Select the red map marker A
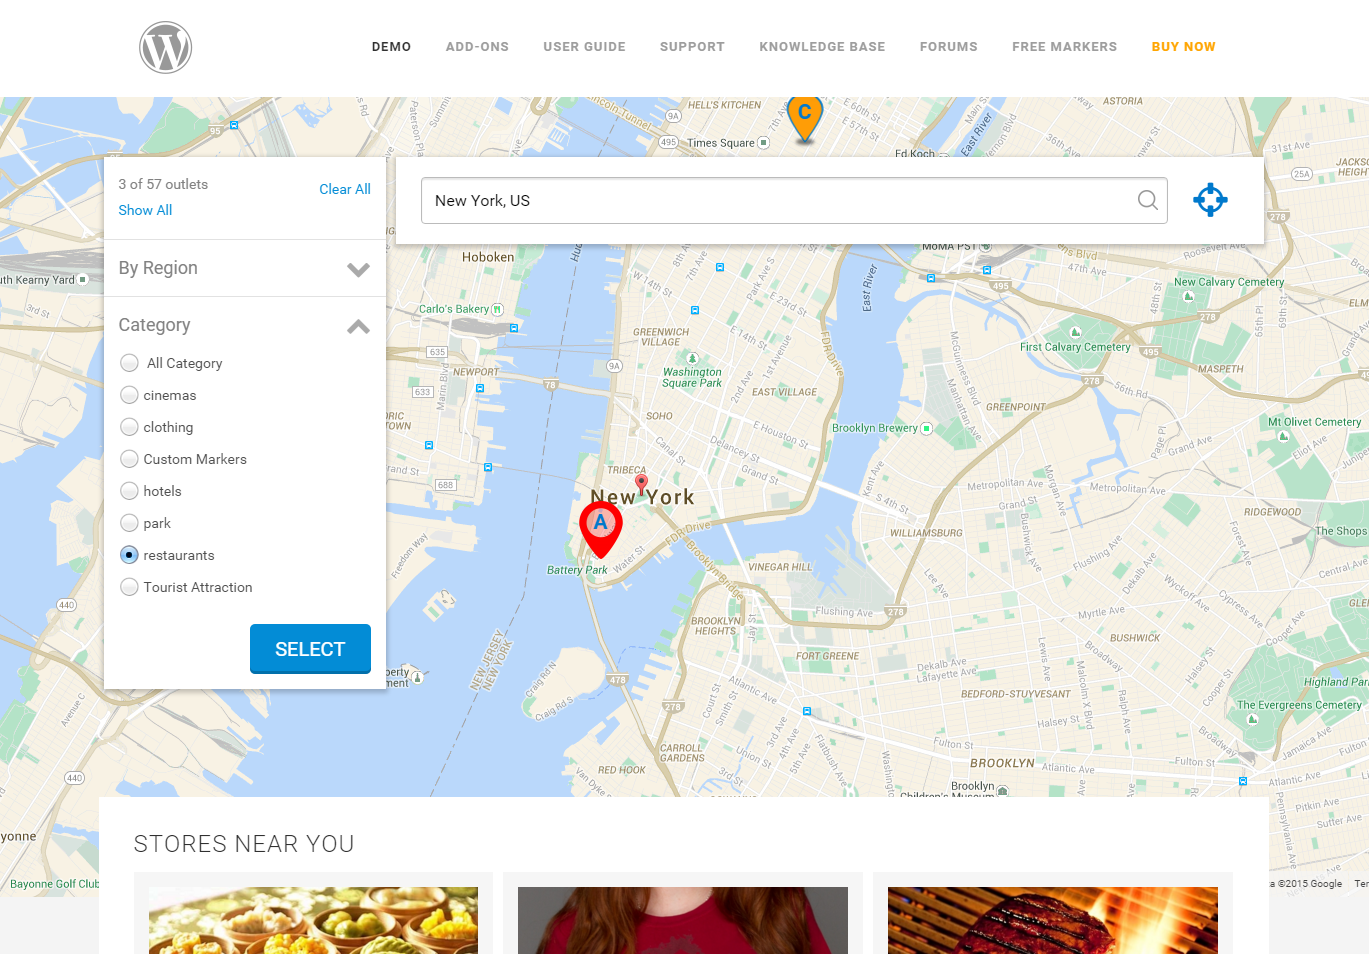 click(601, 529)
